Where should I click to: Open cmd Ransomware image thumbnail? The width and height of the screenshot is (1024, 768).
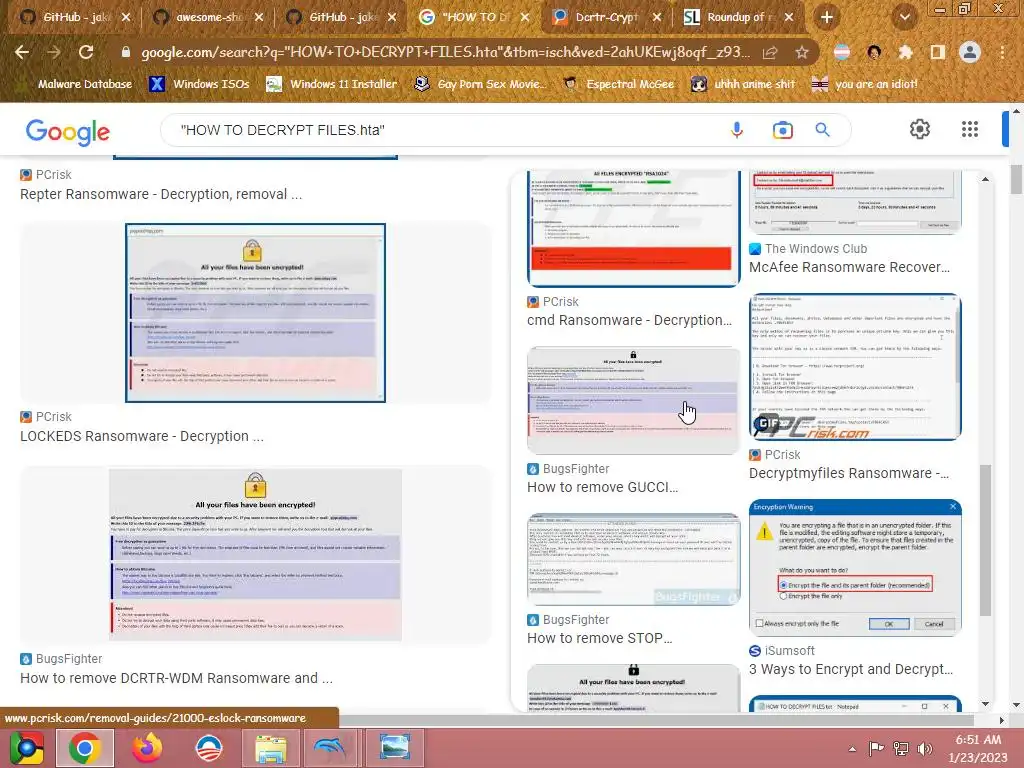tap(633, 228)
